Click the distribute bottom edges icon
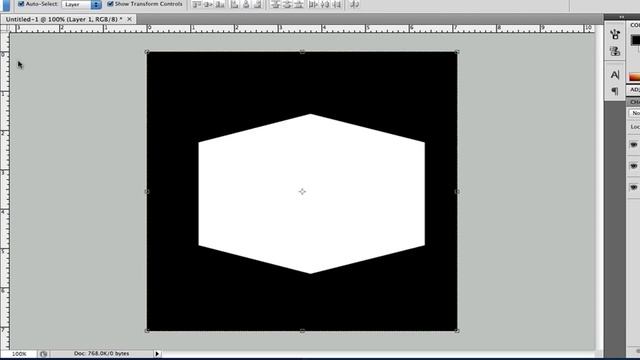The width and height of the screenshot is (640, 360). click(298, 4)
